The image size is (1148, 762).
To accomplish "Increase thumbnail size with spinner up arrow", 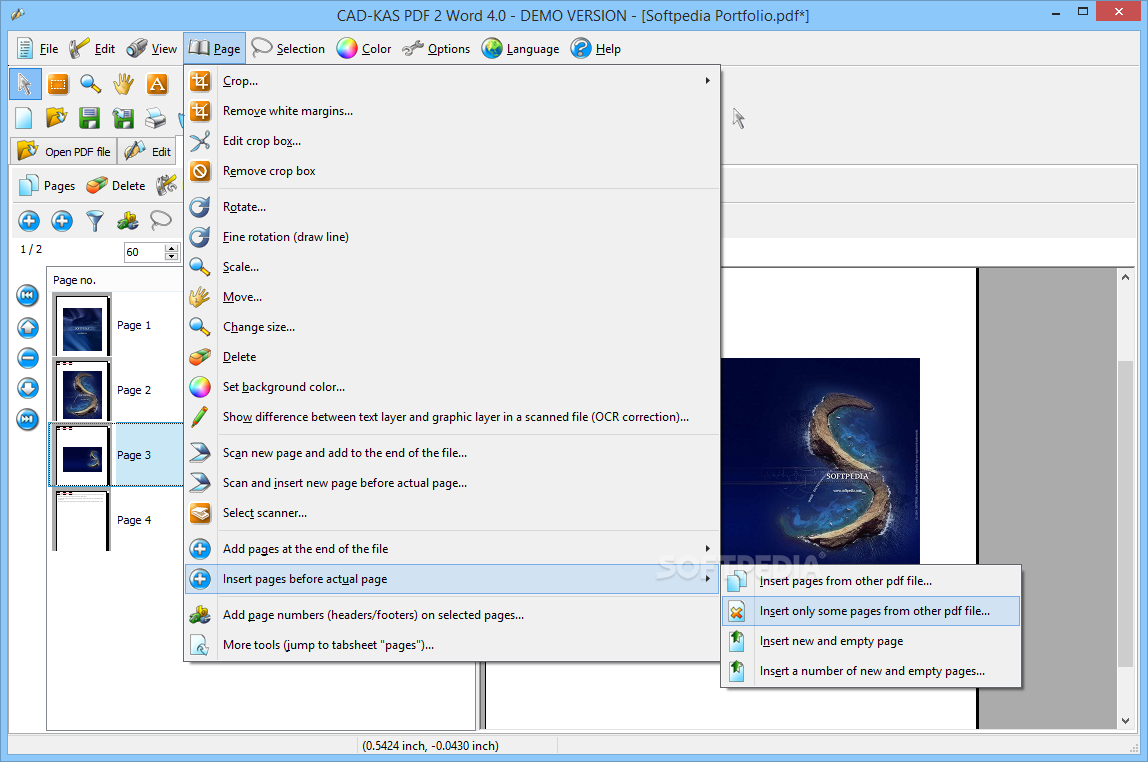I will (172, 248).
